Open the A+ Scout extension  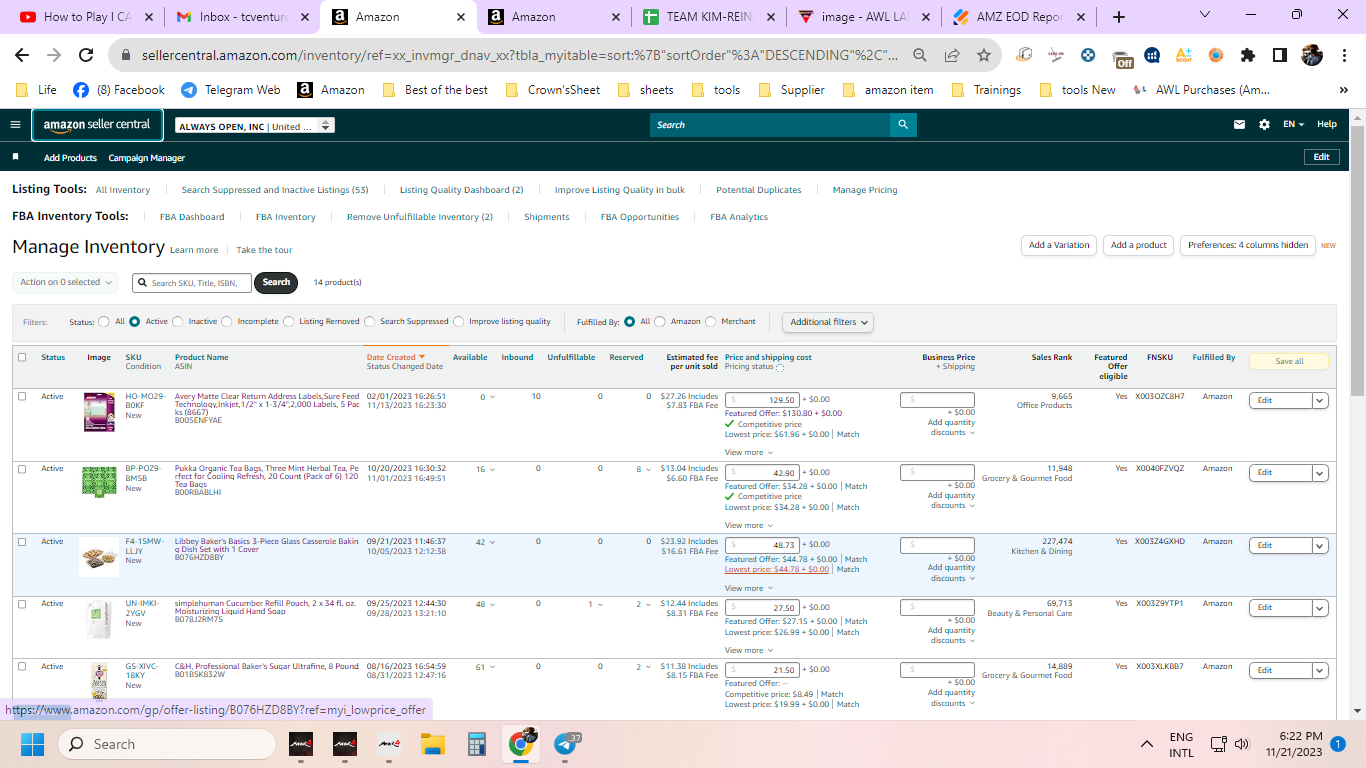[x=1184, y=55]
